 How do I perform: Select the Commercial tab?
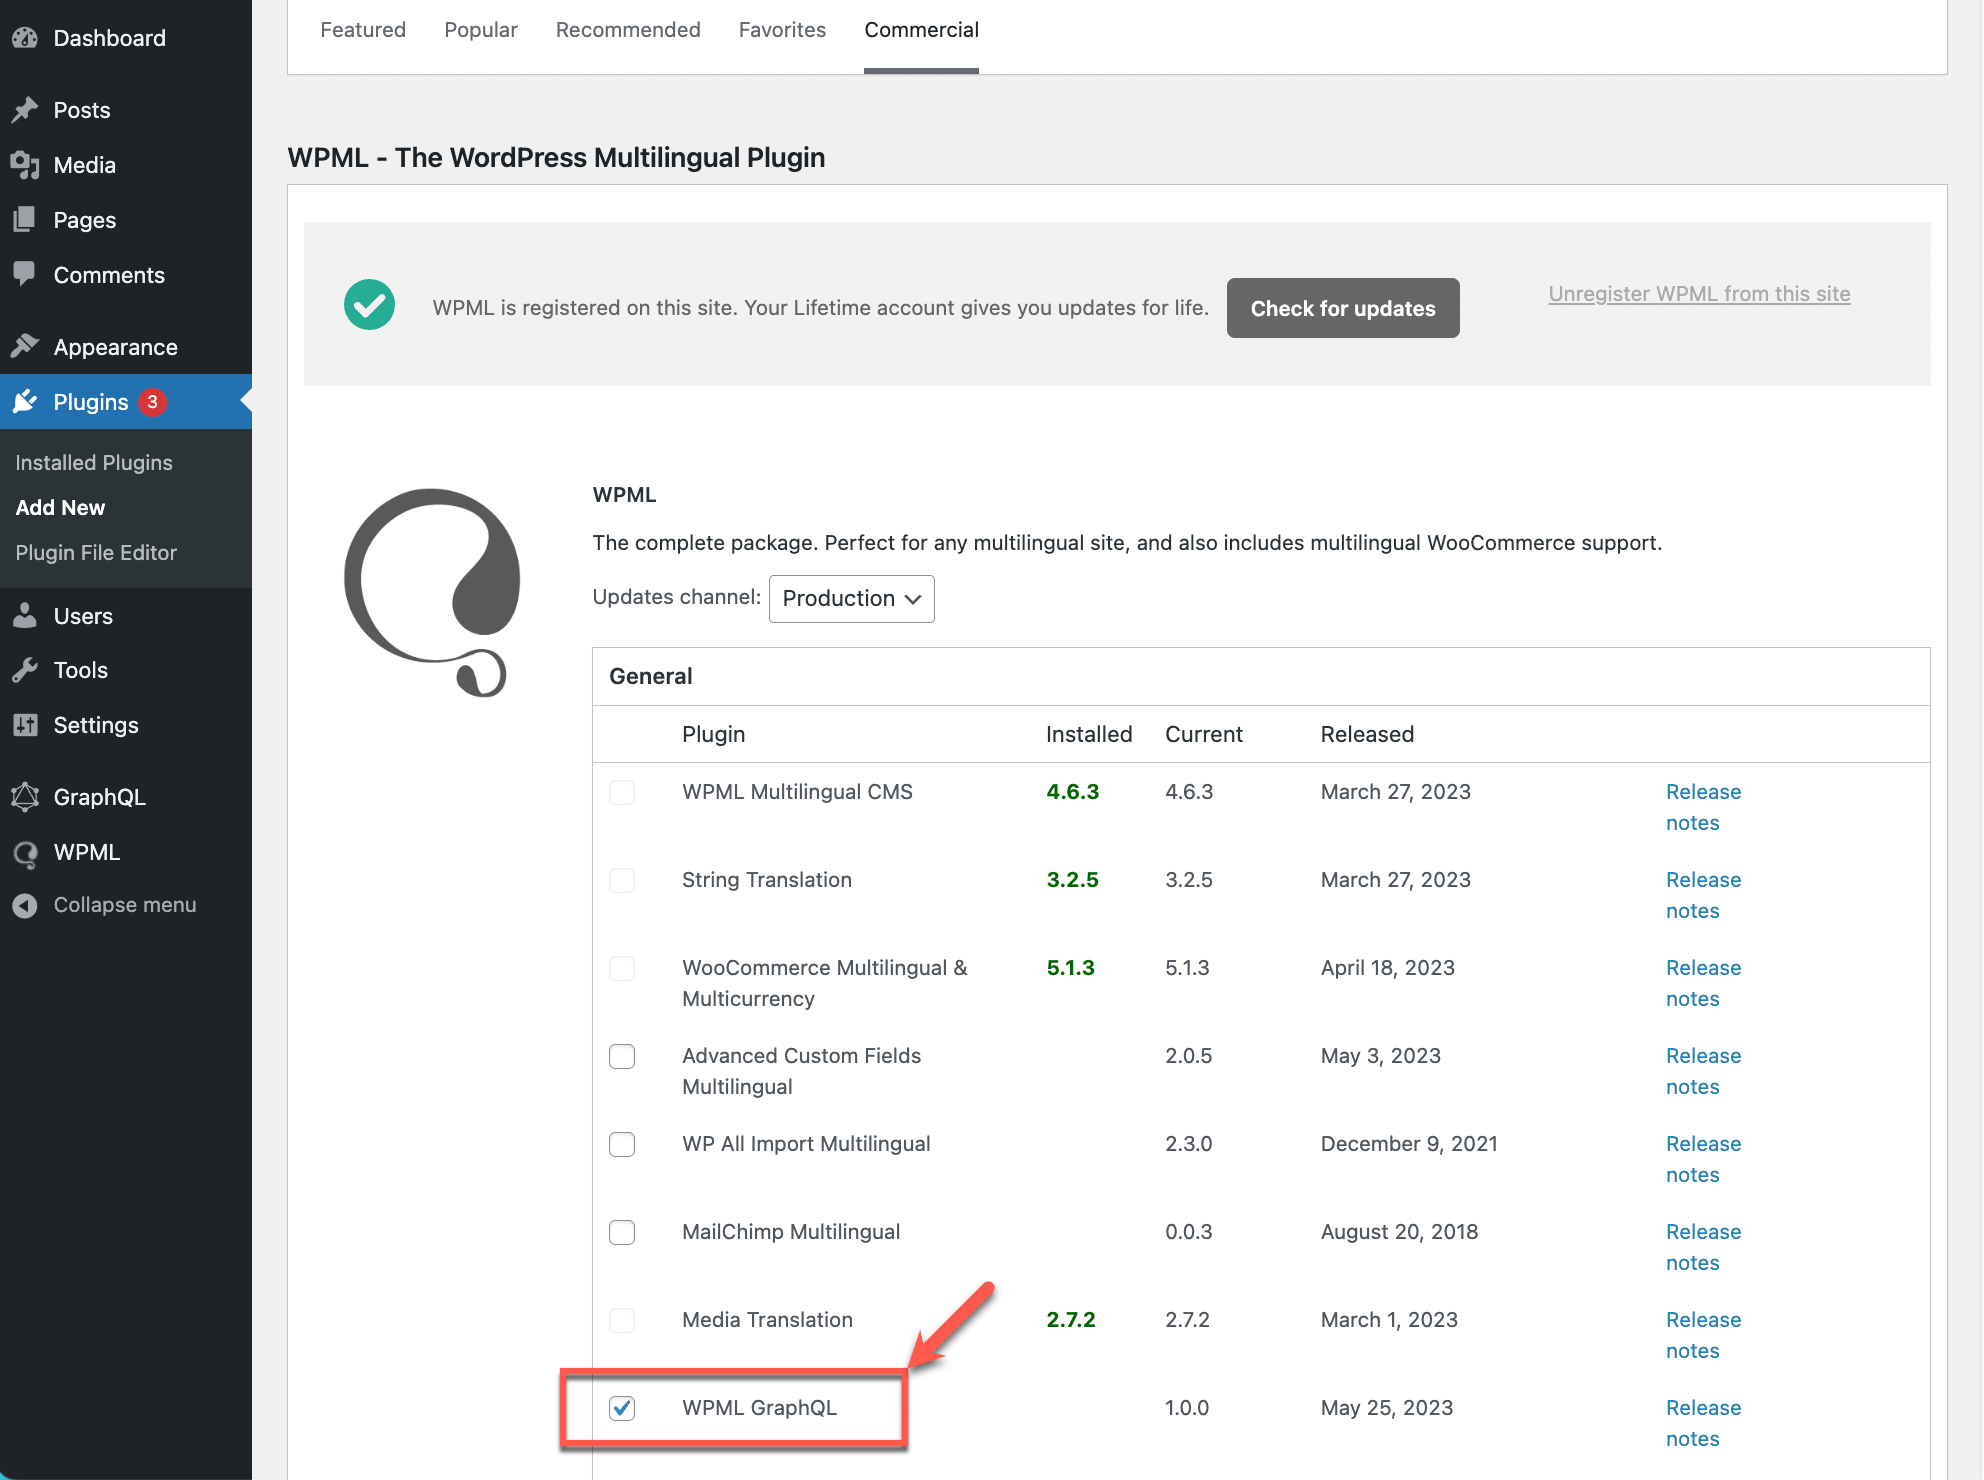coord(921,30)
